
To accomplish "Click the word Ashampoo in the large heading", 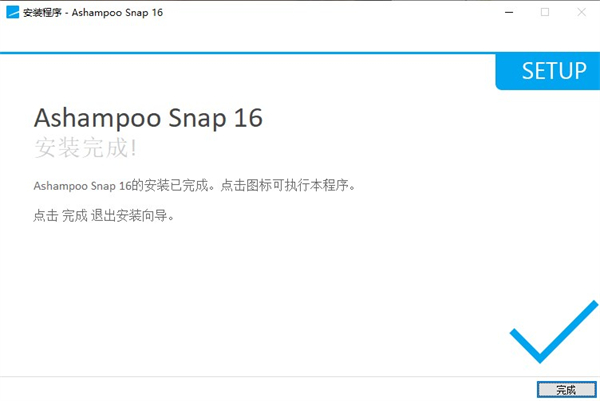I will tap(98, 118).
